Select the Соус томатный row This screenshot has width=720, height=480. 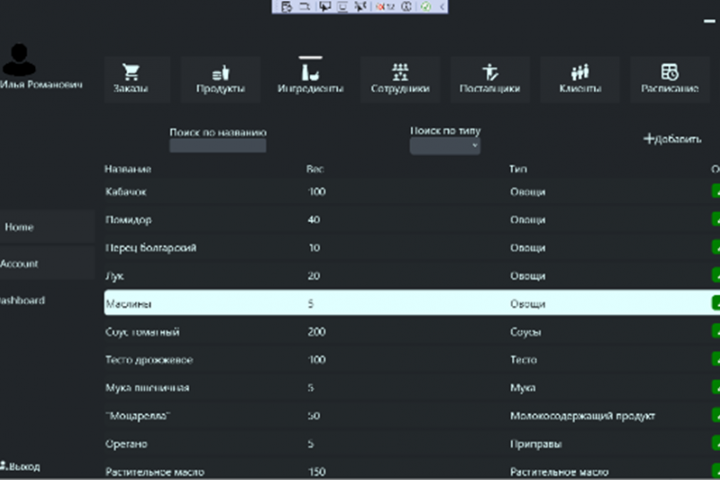[x=412, y=331]
